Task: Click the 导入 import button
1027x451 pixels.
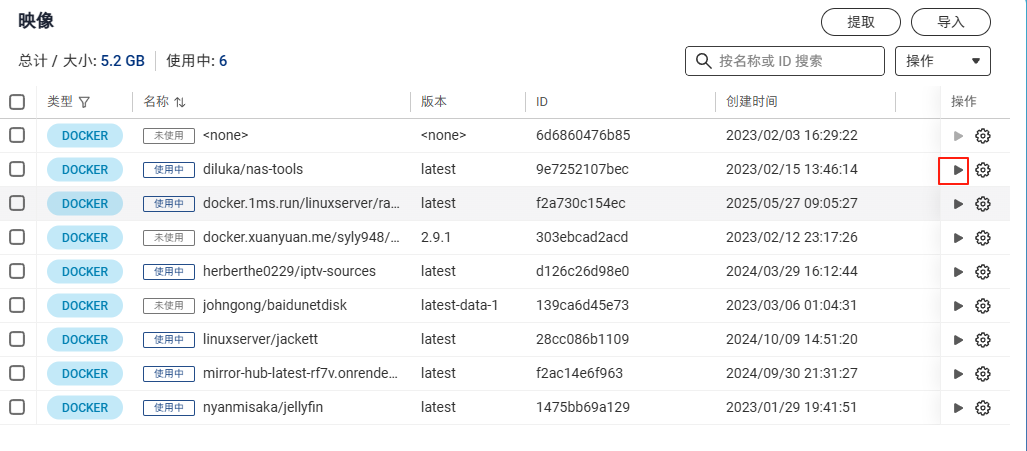Action: pyautogui.click(x=950, y=22)
